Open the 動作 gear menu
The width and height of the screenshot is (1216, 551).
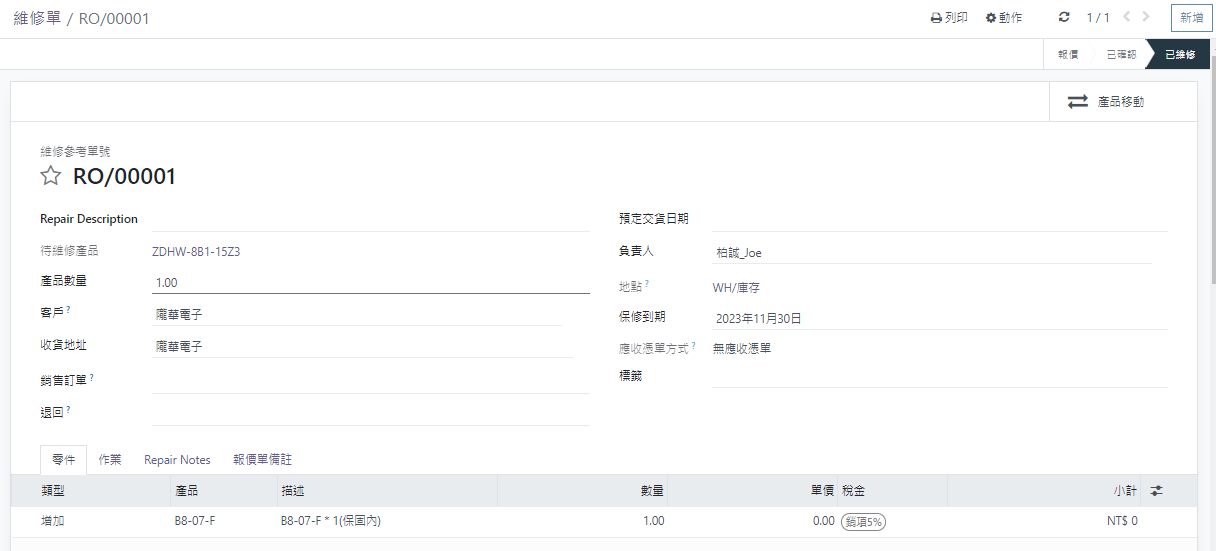1003,18
